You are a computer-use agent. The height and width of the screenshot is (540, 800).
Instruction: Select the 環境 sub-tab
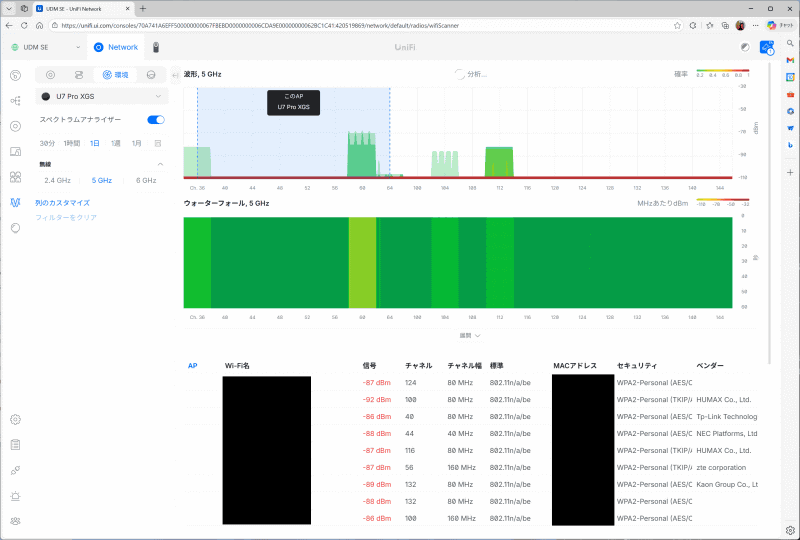tap(115, 75)
